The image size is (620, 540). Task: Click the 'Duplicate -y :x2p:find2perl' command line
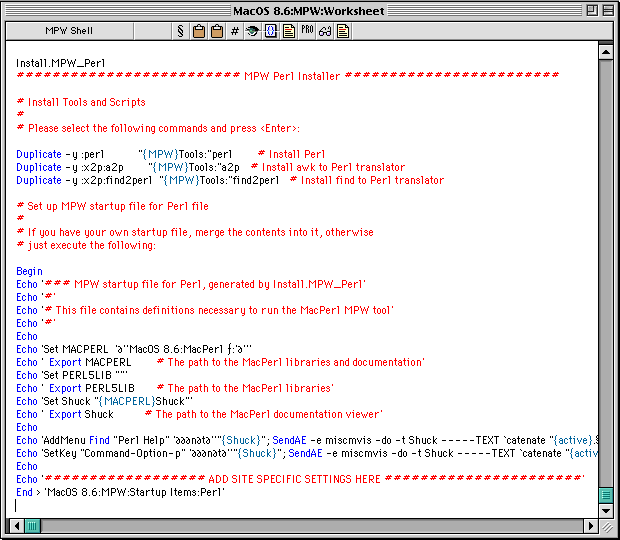tap(147, 180)
